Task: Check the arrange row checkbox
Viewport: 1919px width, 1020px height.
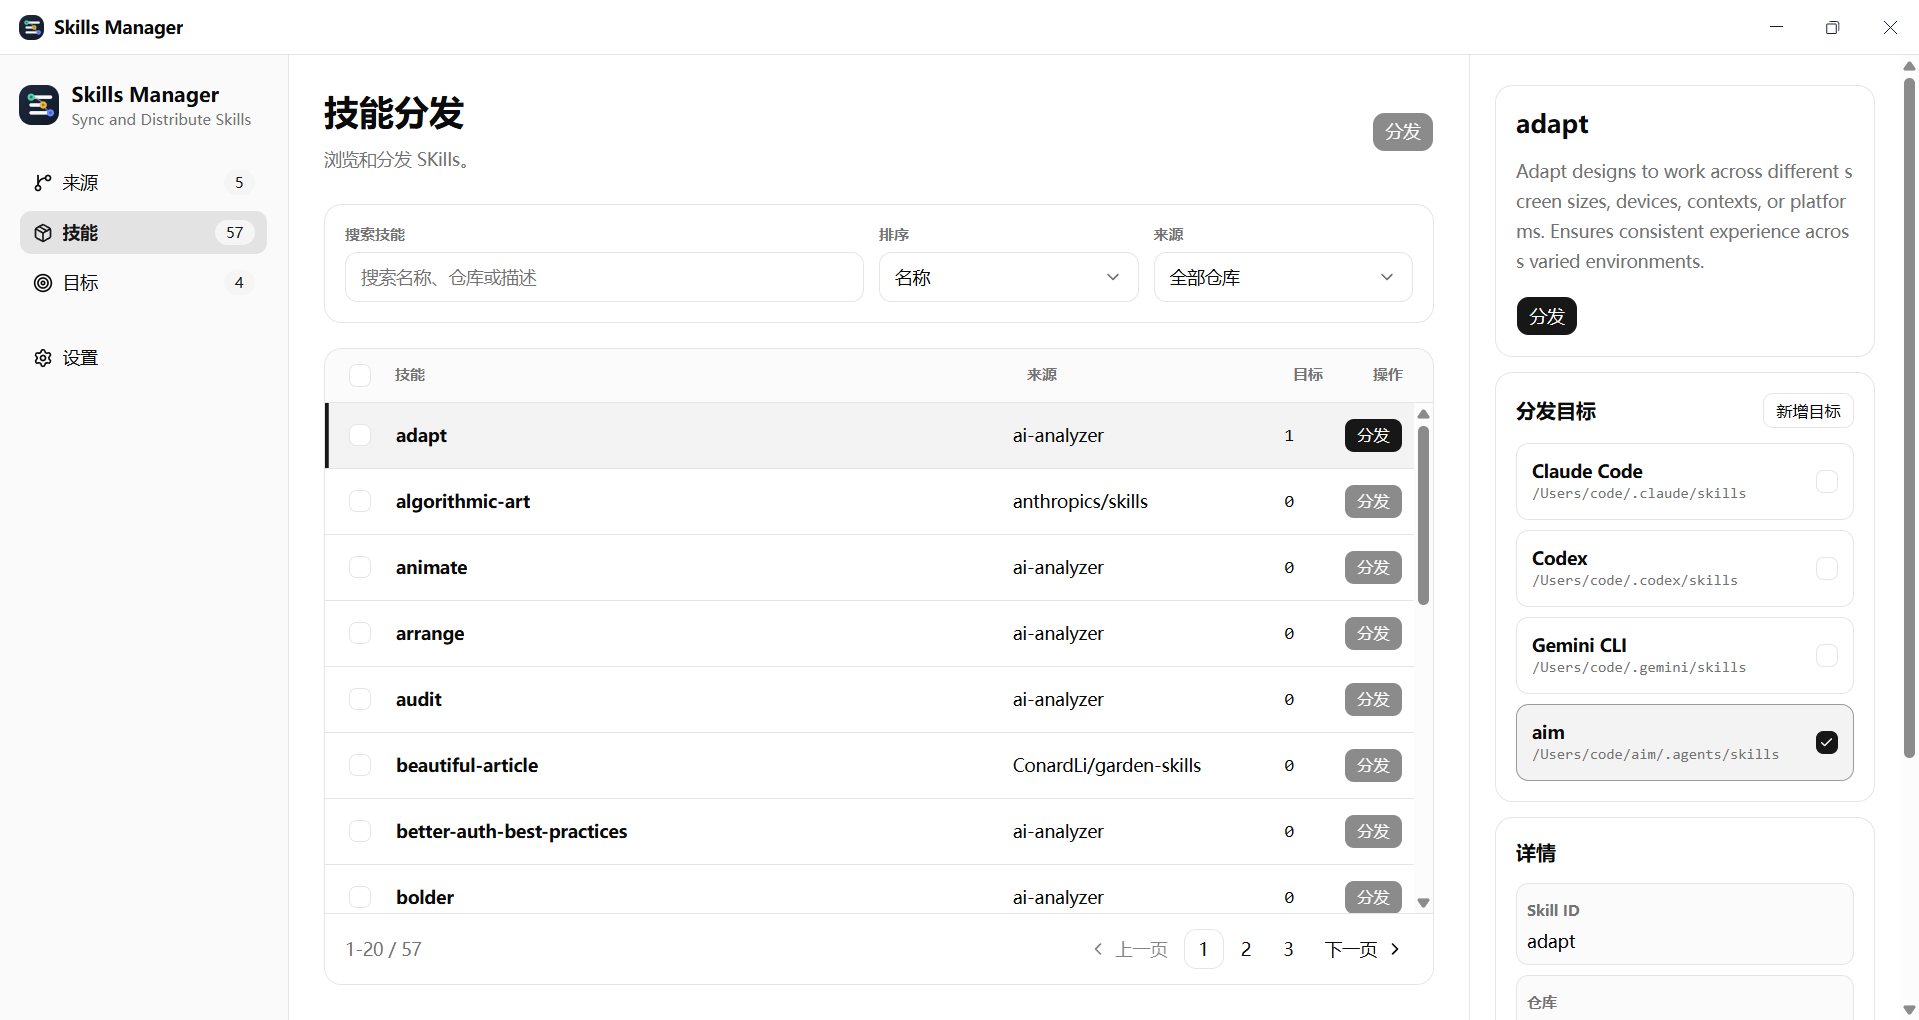Action: pyautogui.click(x=360, y=633)
